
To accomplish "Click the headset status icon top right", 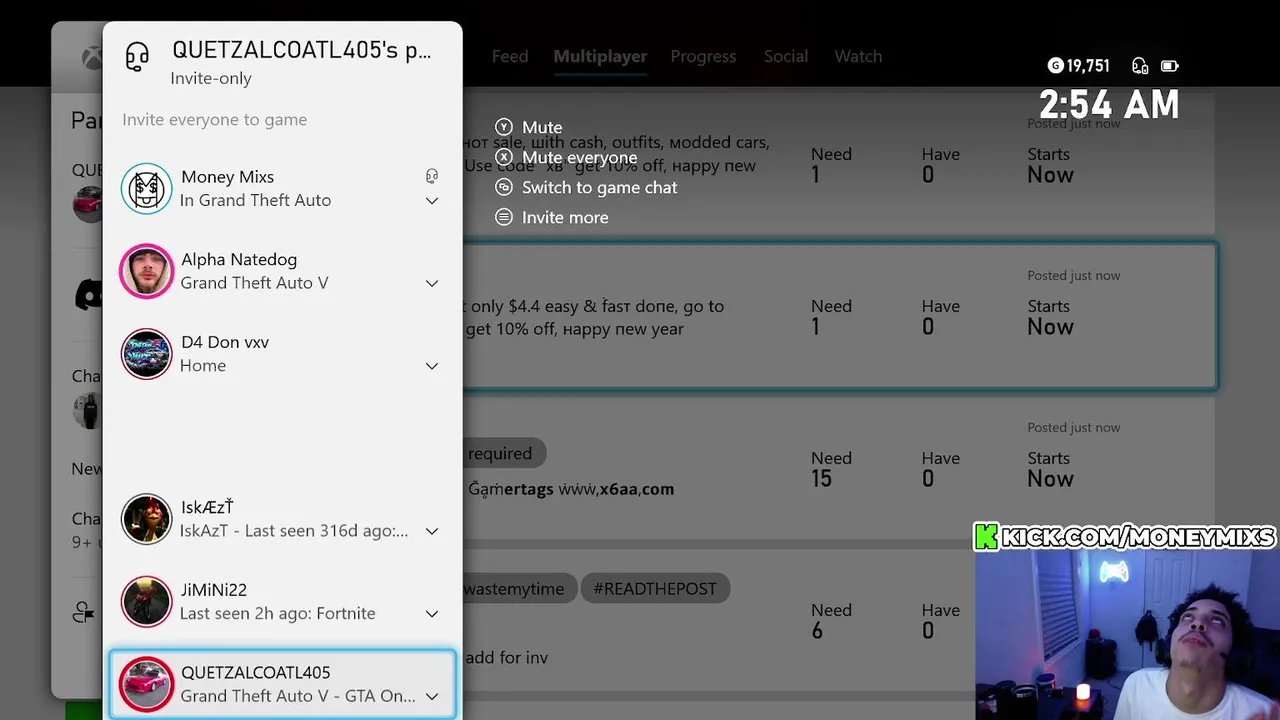I will click(1140, 66).
